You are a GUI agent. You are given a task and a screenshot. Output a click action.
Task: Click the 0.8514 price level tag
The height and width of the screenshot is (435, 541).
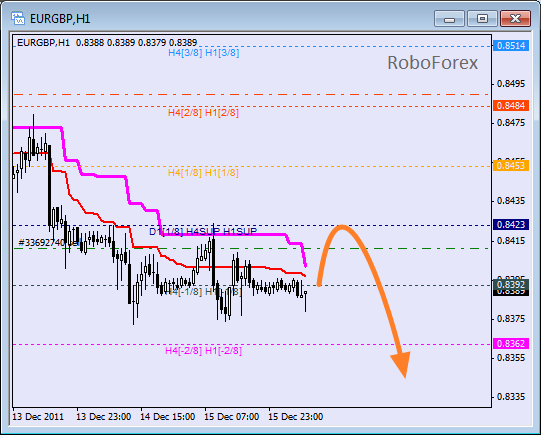click(511, 46)
